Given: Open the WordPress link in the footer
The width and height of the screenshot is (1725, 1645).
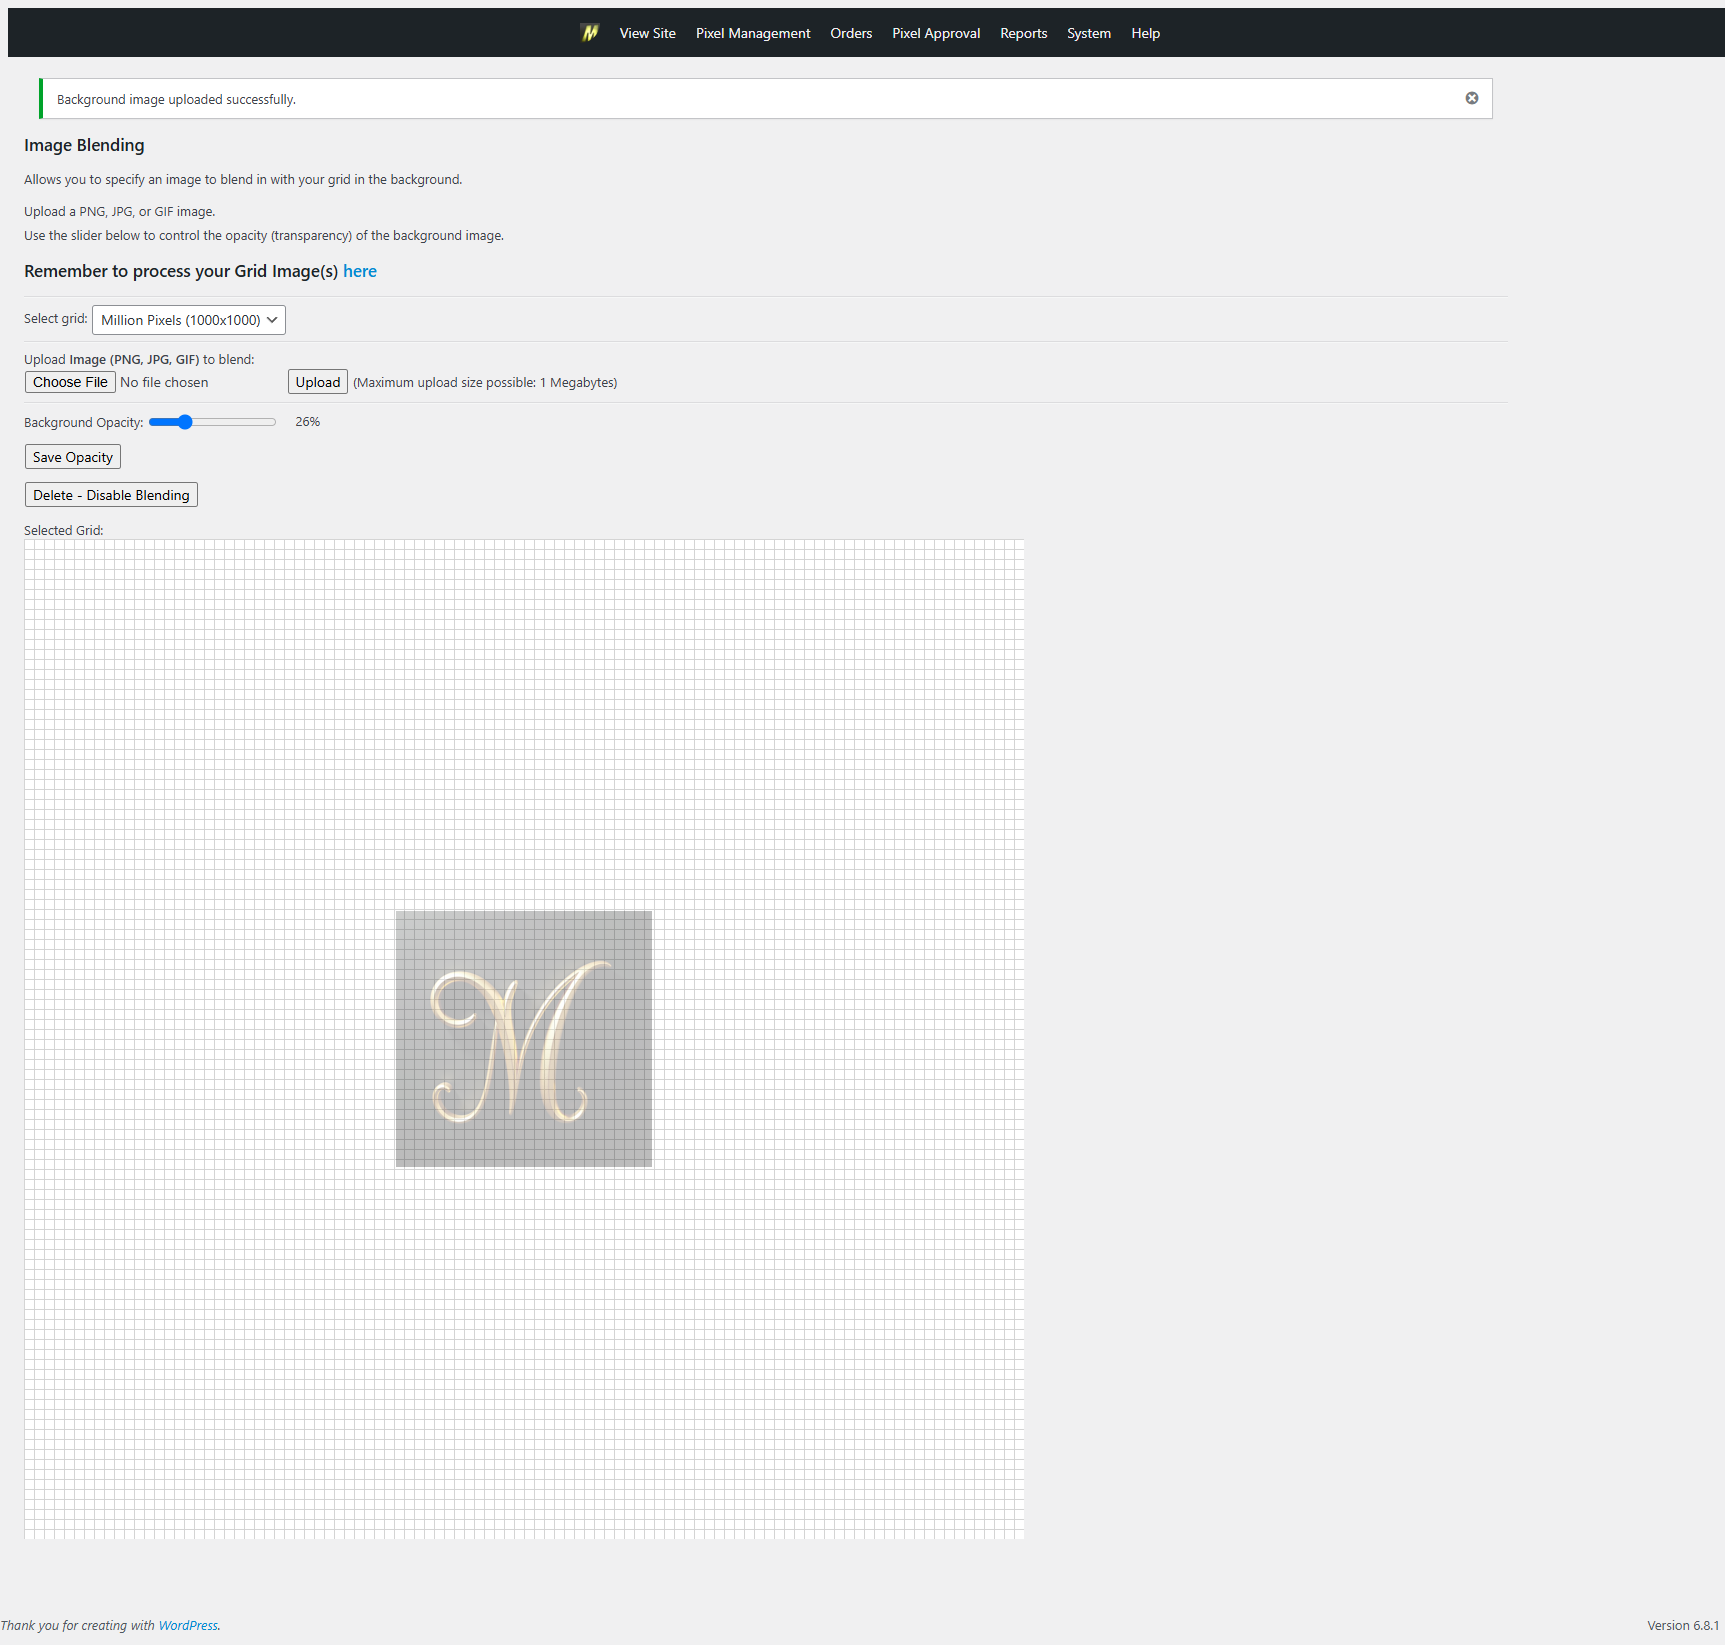Looking at the screenshot, I should pos(188,1625).
